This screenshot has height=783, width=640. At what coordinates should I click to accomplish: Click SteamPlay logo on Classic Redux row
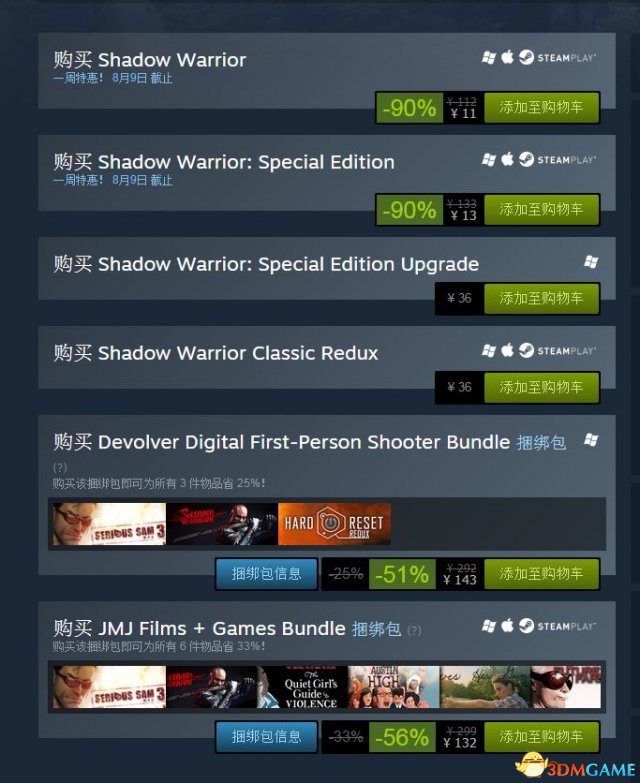(x=557, y=351)
